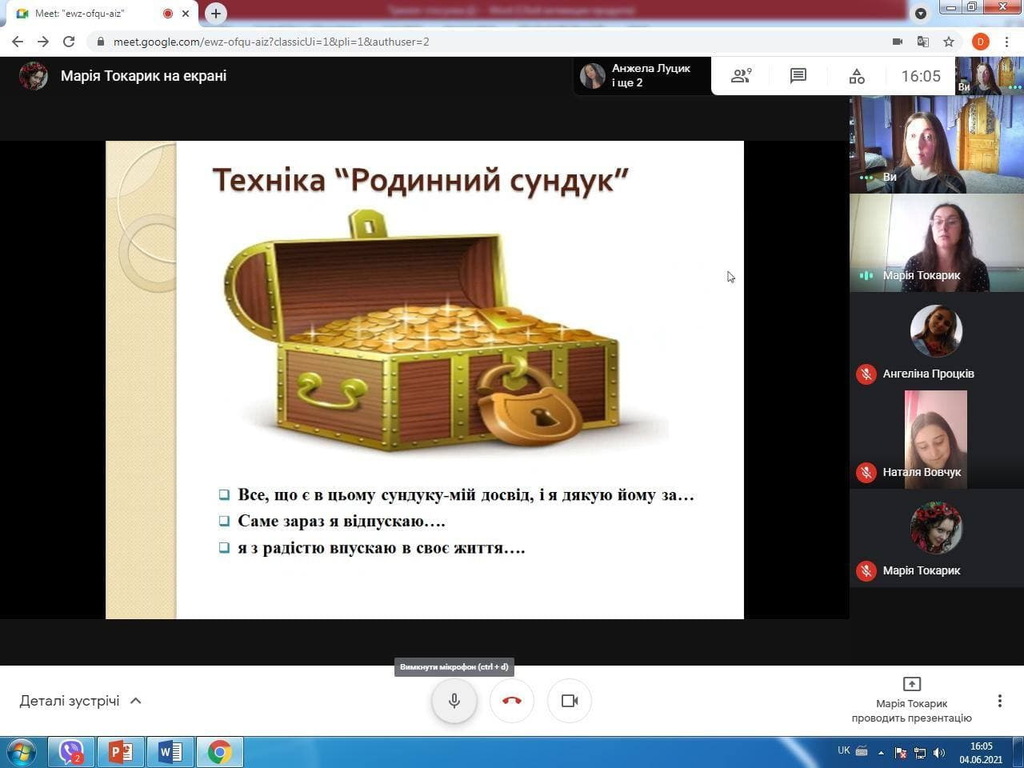The height and width of the screenshot is (768, 1024).
Task: Toggle system volume speaker icon in tray
Action: [x=938, y=752]
